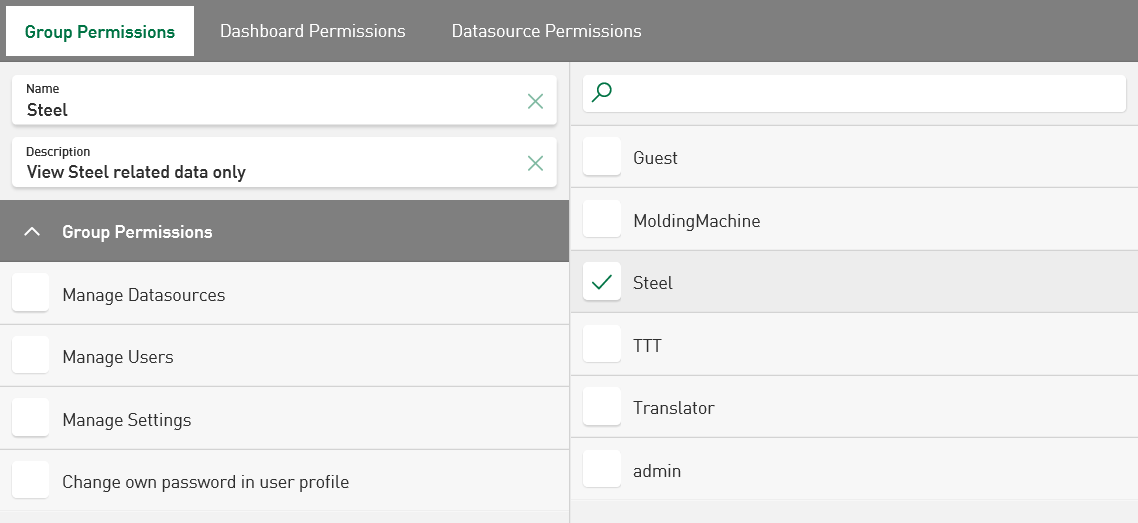1138x523 pixels.
Task: Clear the Description field with X icon
Action: pyautogui.click(x=535, y=163)
